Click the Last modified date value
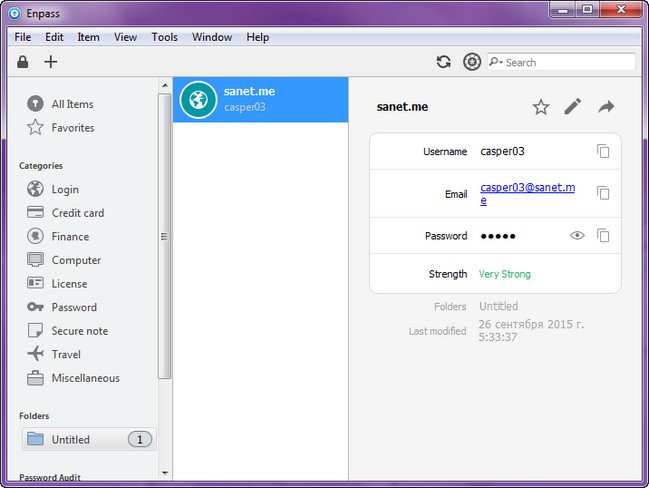 coord(531,330)
